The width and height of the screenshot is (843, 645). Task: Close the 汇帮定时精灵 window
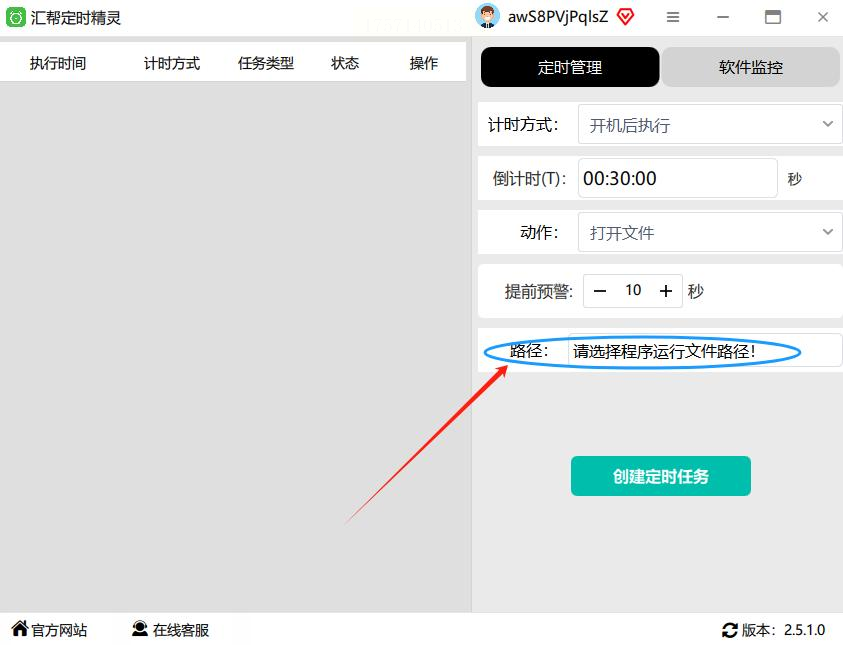(823, 17)
